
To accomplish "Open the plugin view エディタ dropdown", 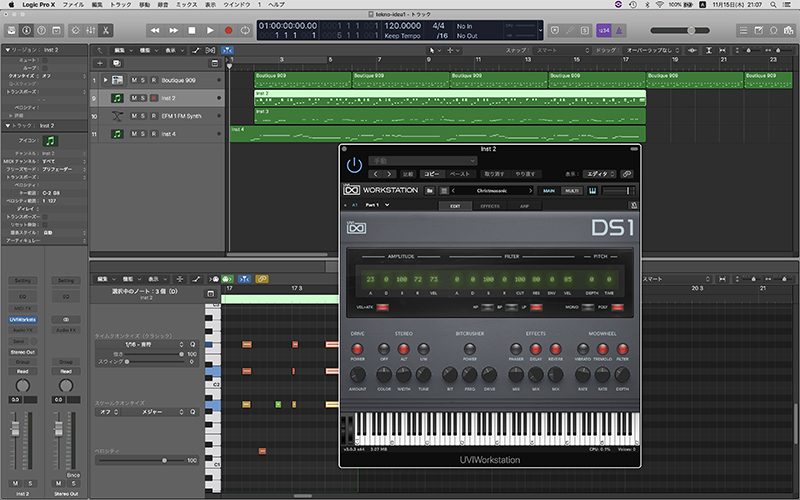I will 599,174.
